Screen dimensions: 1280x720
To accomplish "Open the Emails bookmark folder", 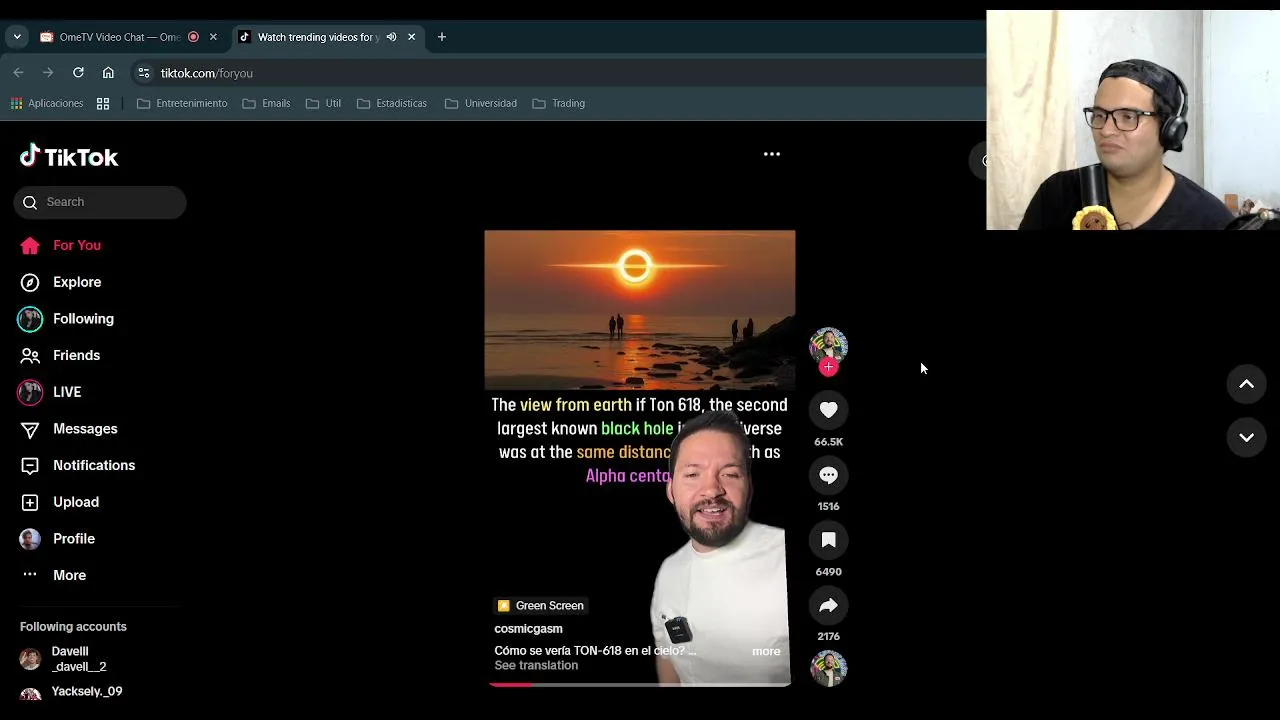I will (x=266, y=103).
